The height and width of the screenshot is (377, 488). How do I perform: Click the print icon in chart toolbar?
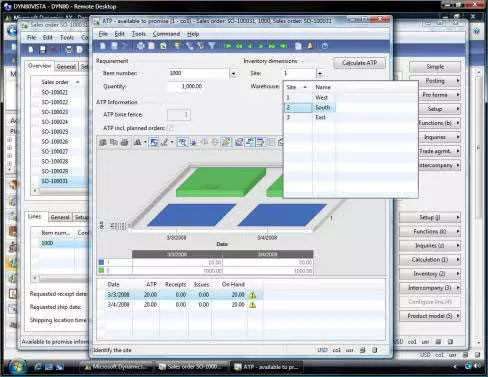tap(124, 143)
